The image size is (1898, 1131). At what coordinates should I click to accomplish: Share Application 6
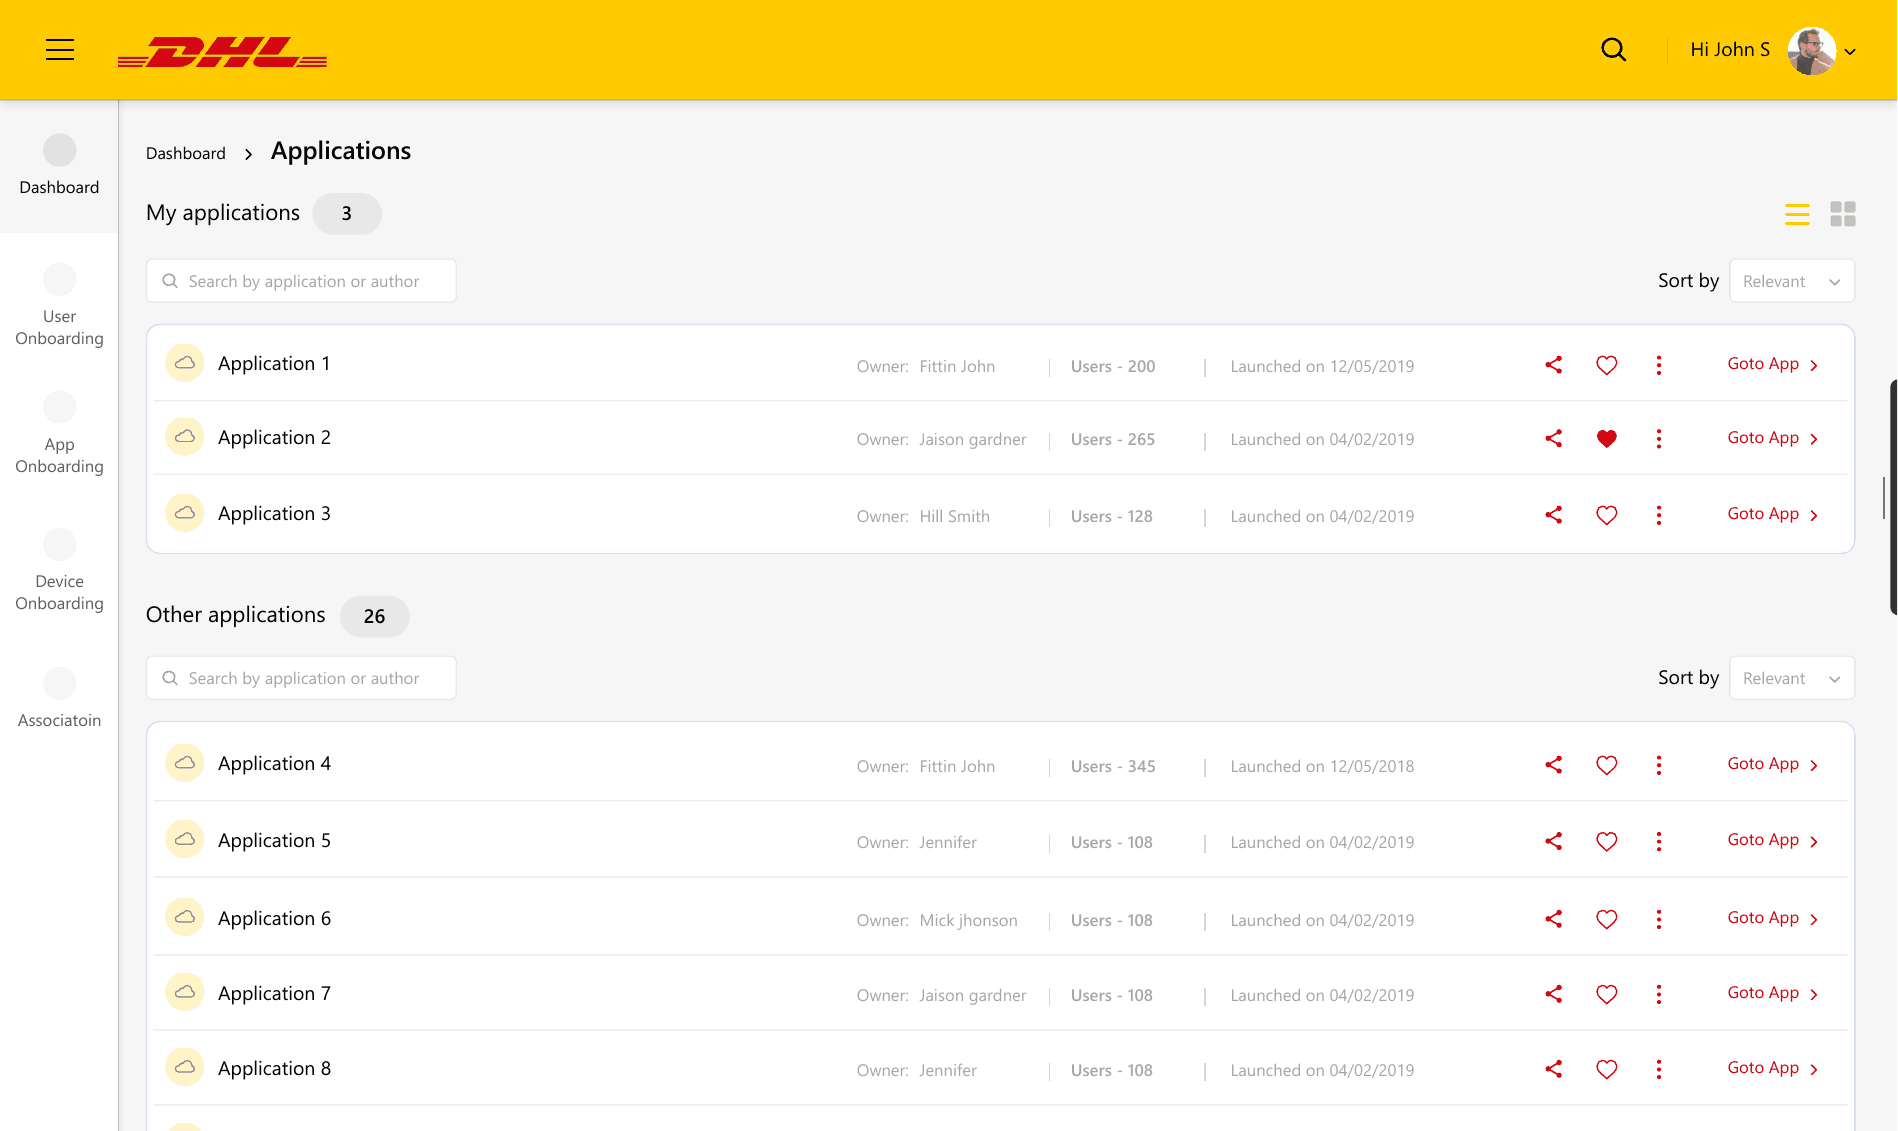pos(1553,919)
